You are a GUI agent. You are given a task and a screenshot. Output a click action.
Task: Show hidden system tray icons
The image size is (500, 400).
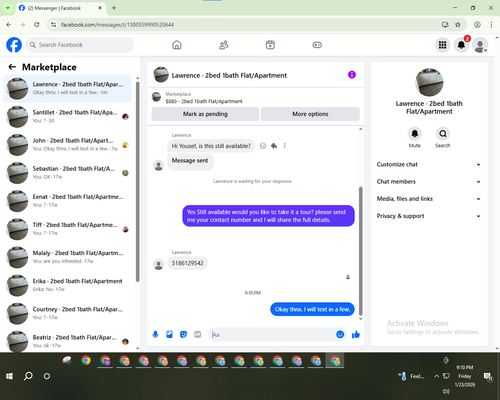point(436,376)
